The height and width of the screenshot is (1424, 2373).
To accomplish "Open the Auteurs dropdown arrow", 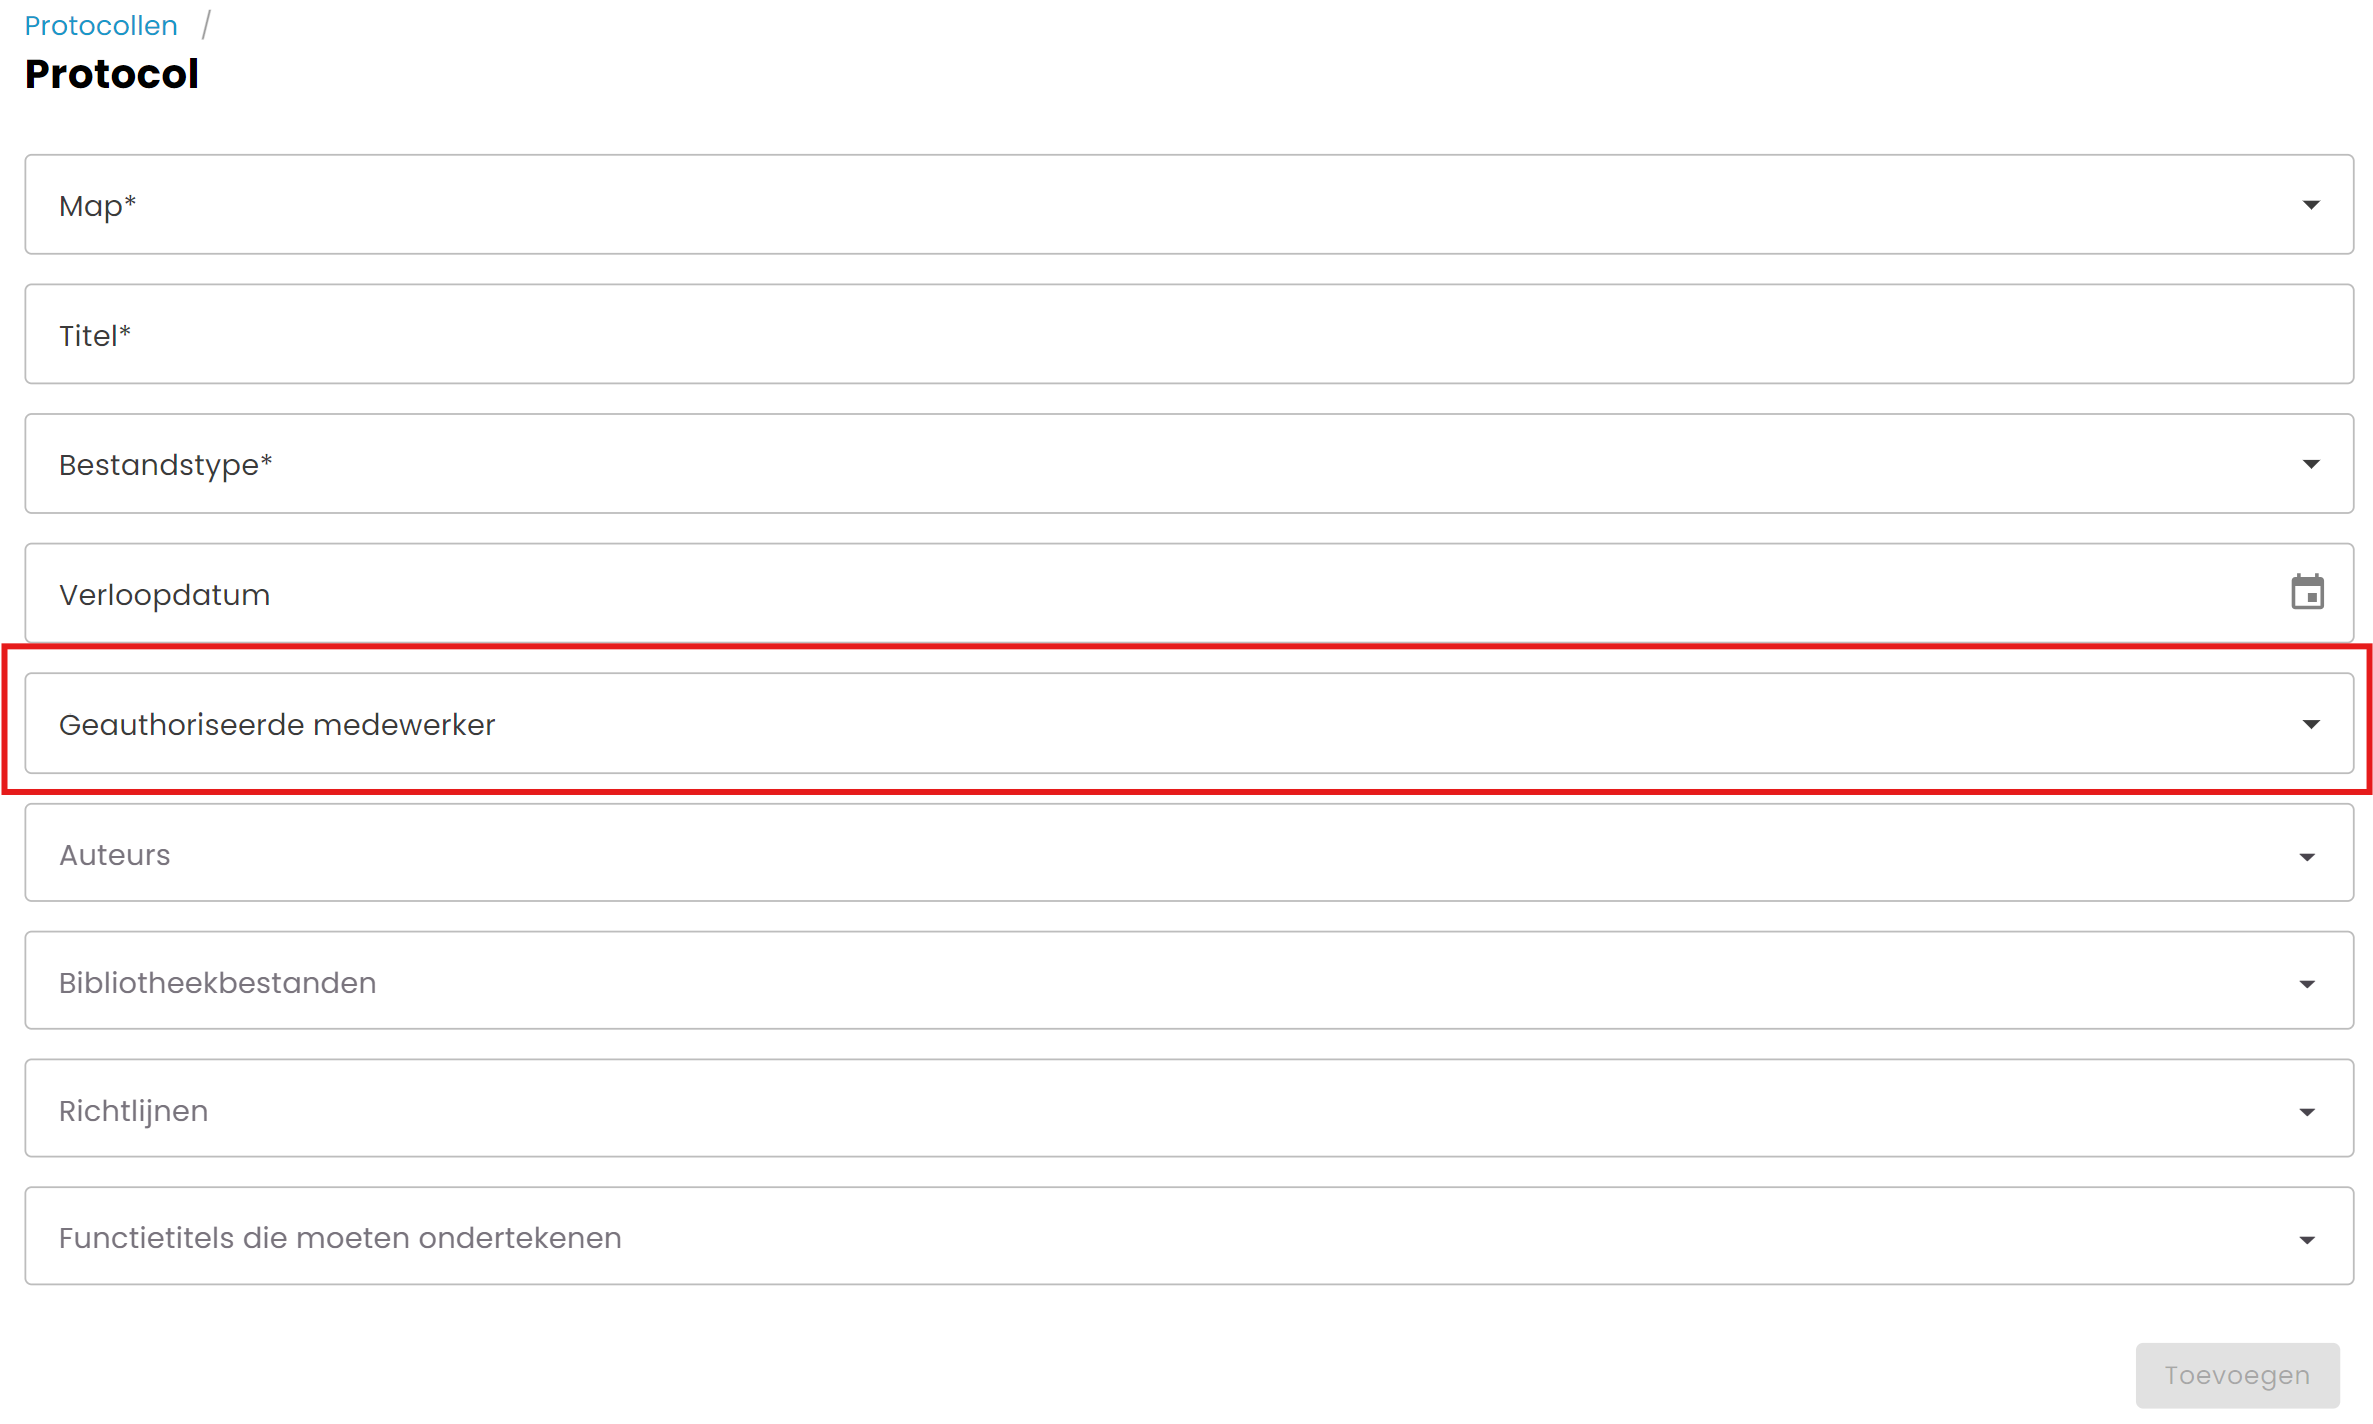I will tap(2307, 857).
